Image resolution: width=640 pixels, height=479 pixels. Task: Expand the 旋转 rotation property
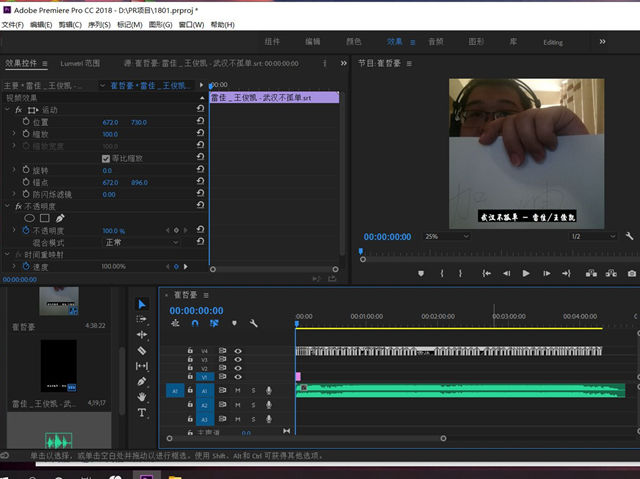click(14, 170)
